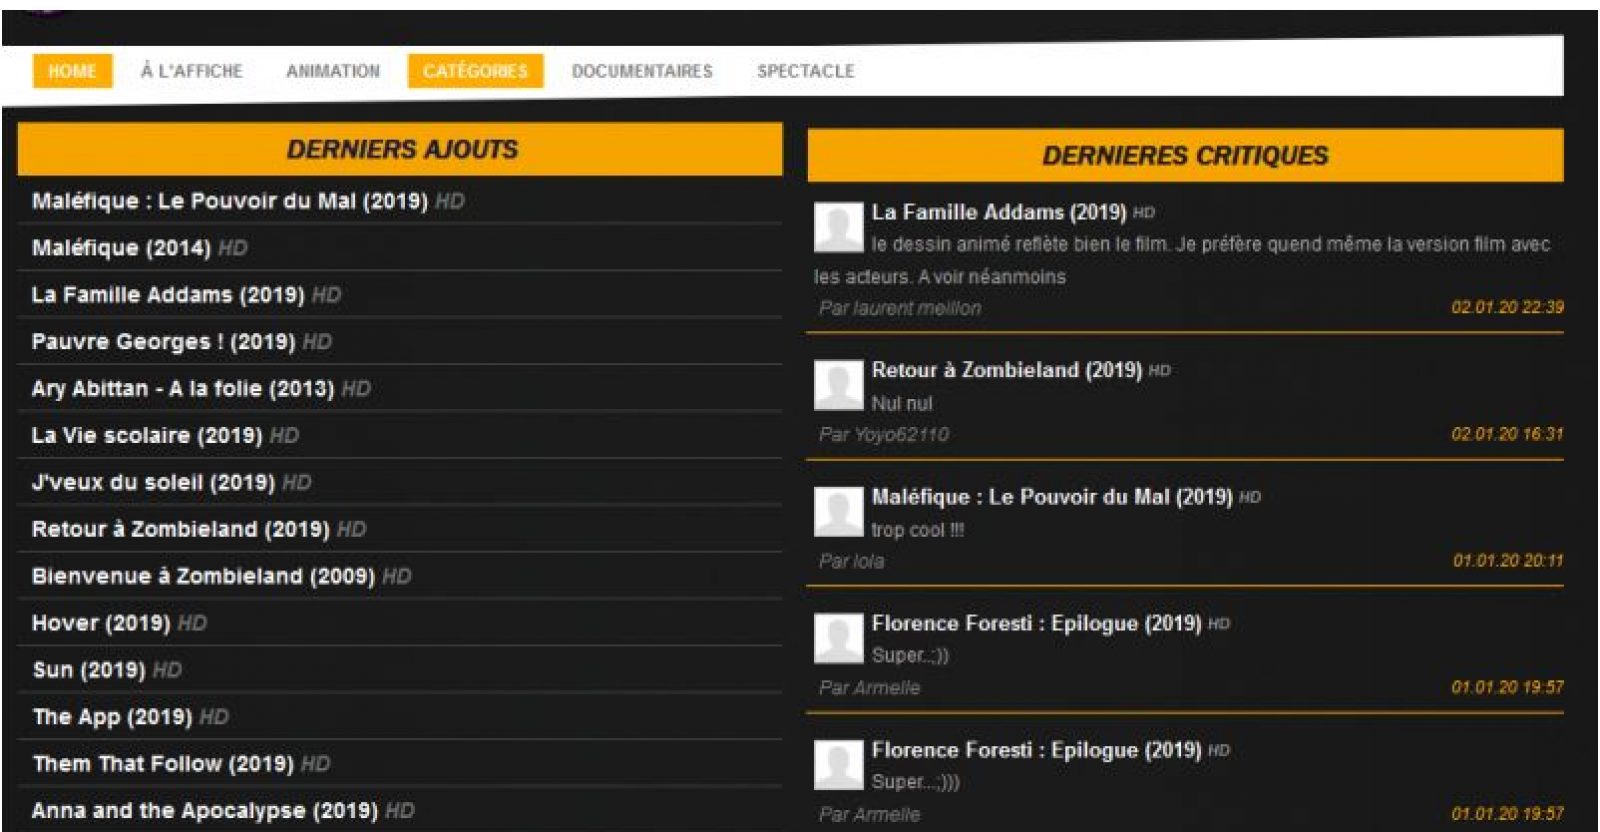Switch to the Documentaires section
1600x832 pixels.
coord(642,71)
